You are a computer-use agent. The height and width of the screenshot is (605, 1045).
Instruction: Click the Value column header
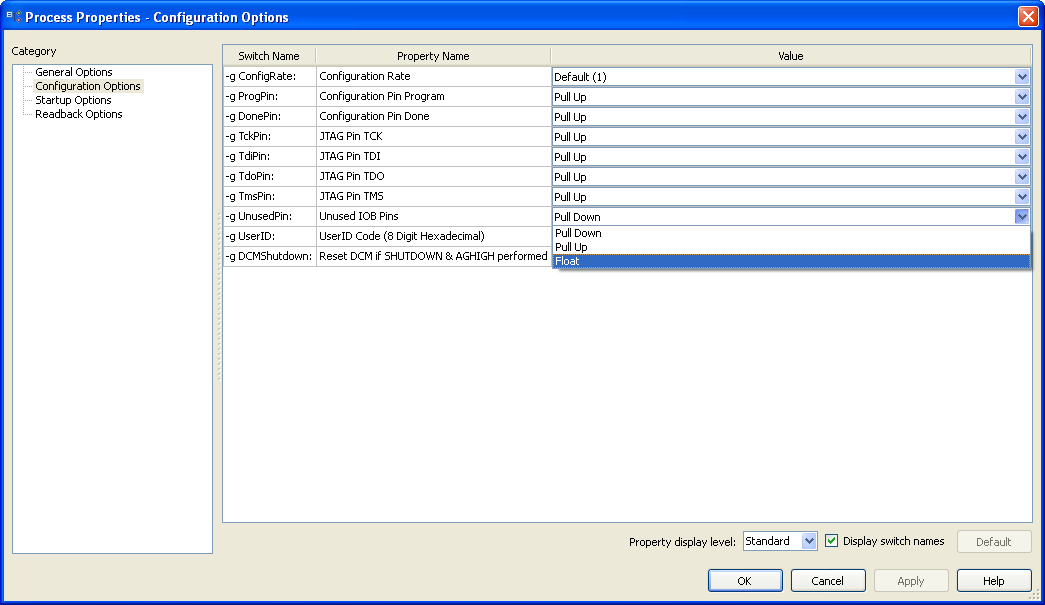791,56
